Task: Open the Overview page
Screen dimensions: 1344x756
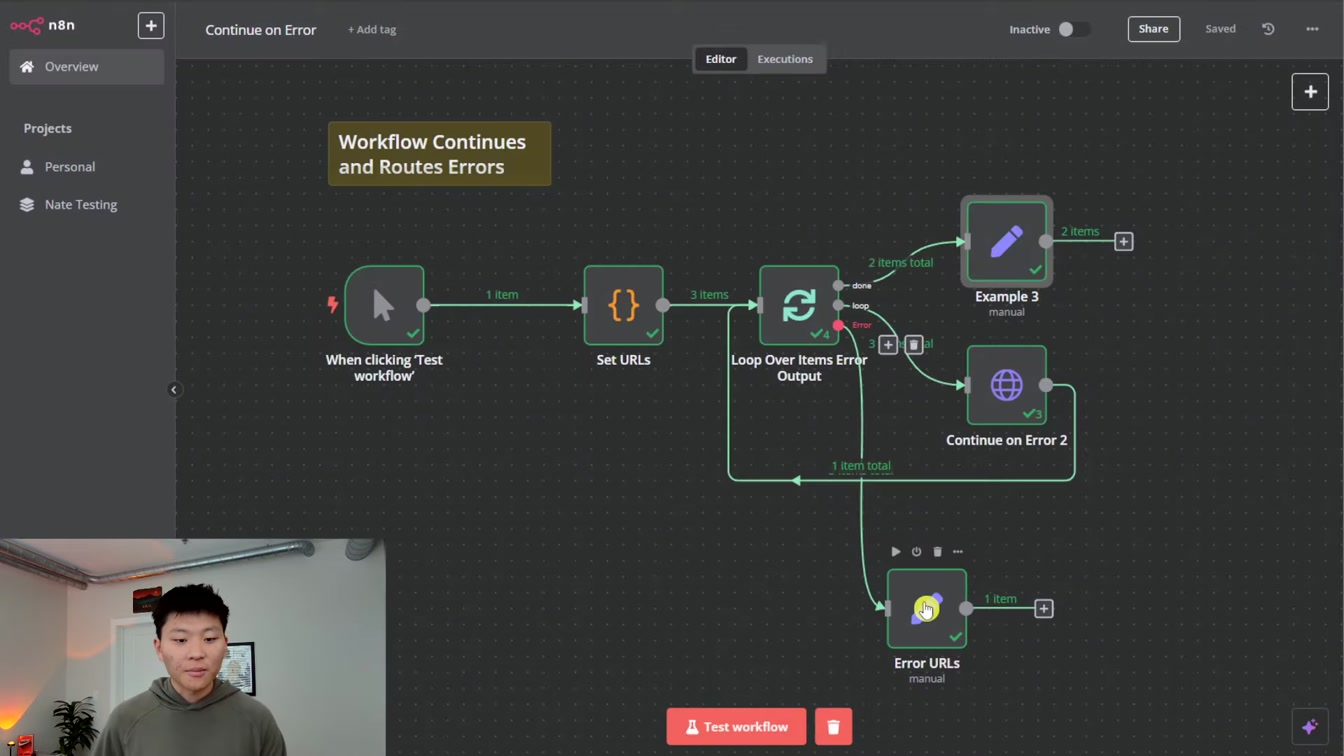Action: 87,67
